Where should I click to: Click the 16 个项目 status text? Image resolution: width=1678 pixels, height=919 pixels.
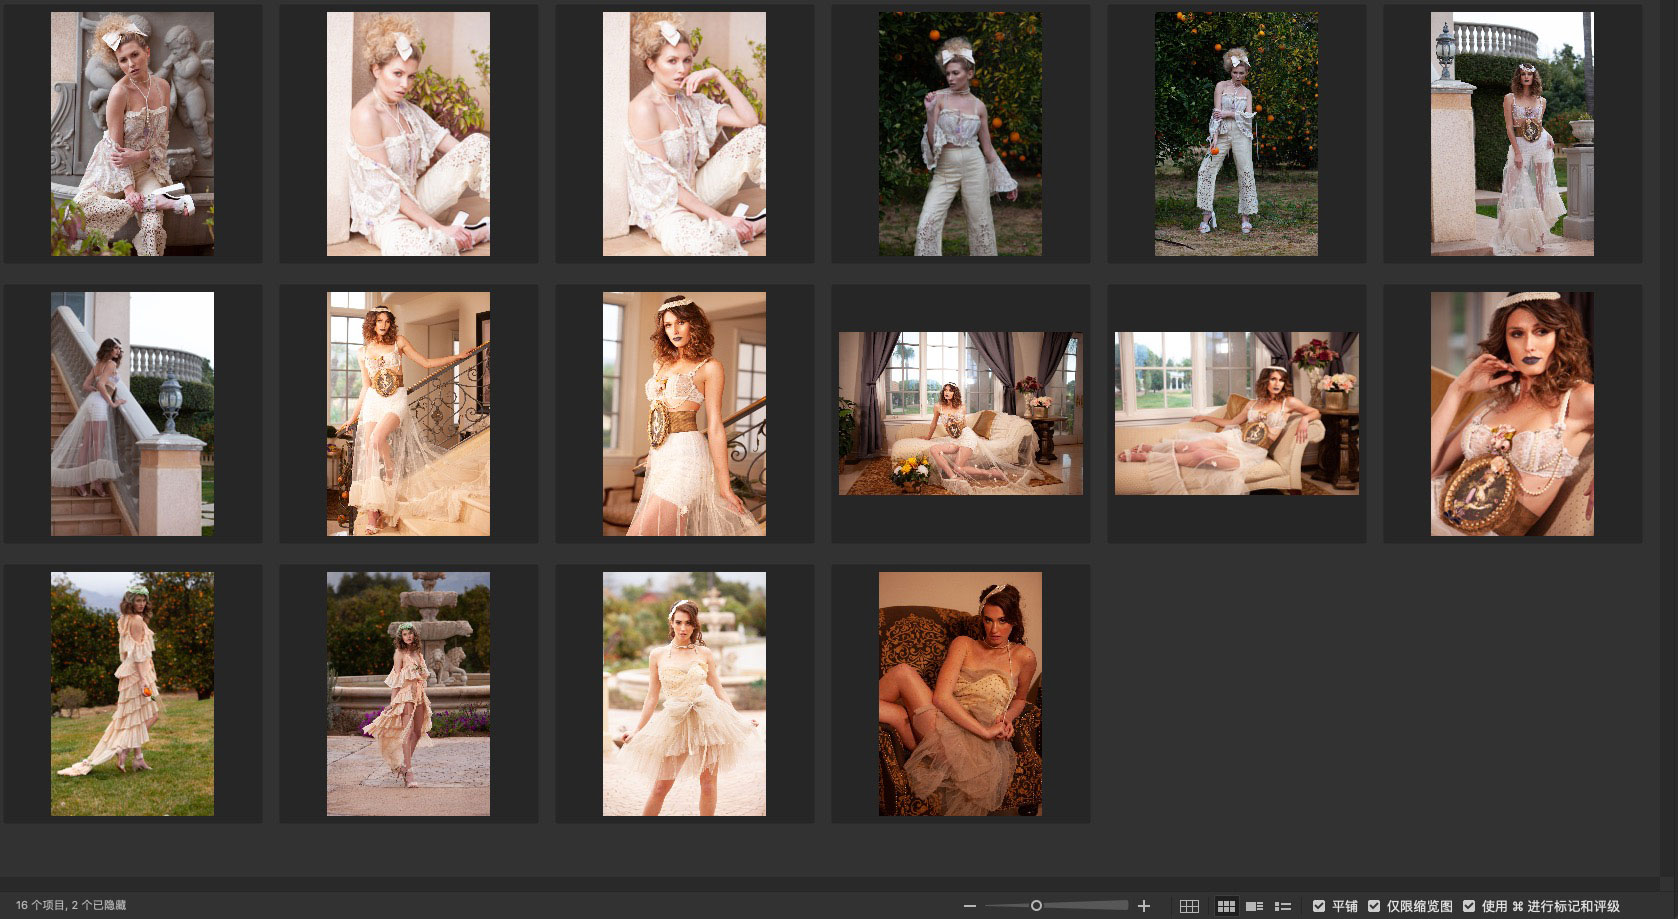tap(70, 905)
